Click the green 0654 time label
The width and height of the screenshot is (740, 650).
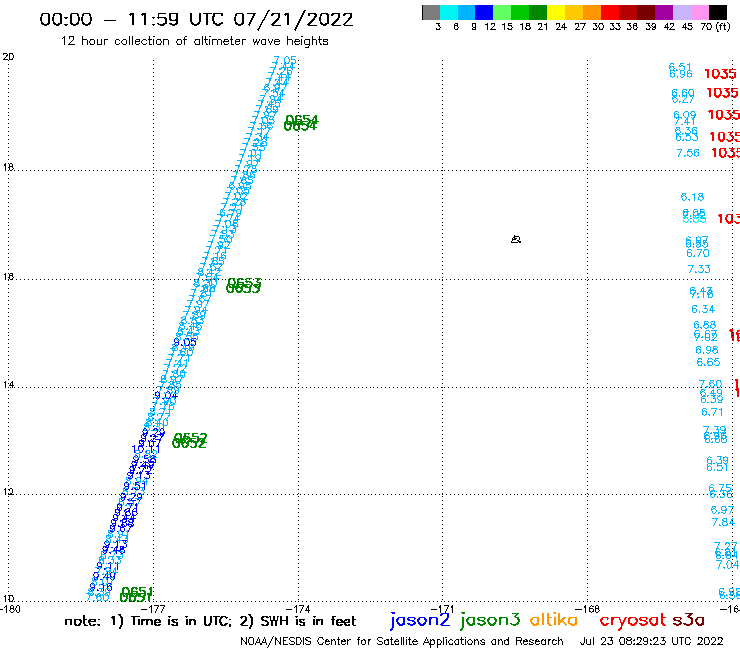click(x=301, y=123)
